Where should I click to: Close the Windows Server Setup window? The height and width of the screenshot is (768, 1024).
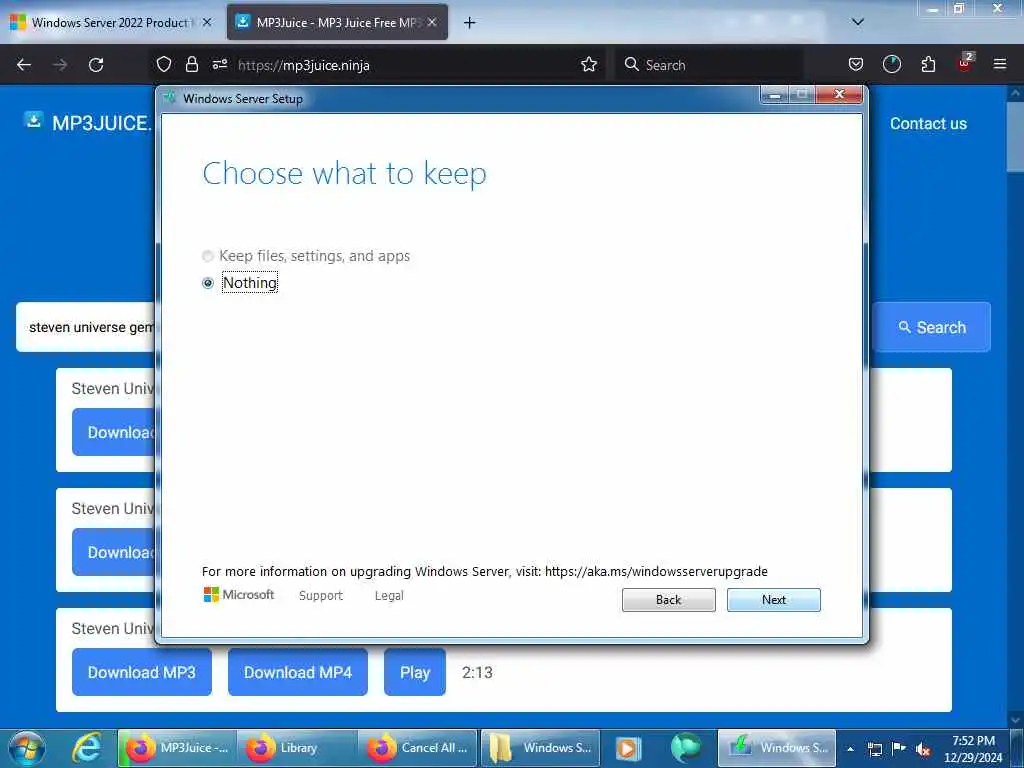839,95
